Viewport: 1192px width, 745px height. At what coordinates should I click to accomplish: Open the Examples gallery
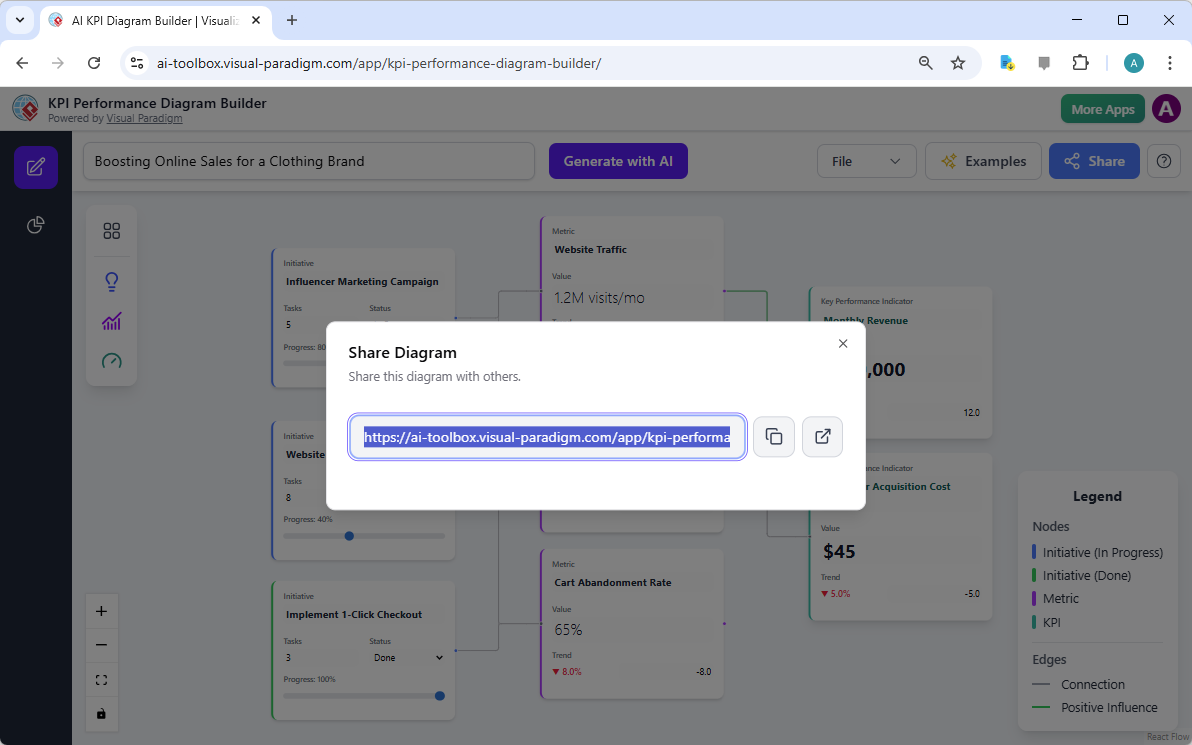coord(983,160)
